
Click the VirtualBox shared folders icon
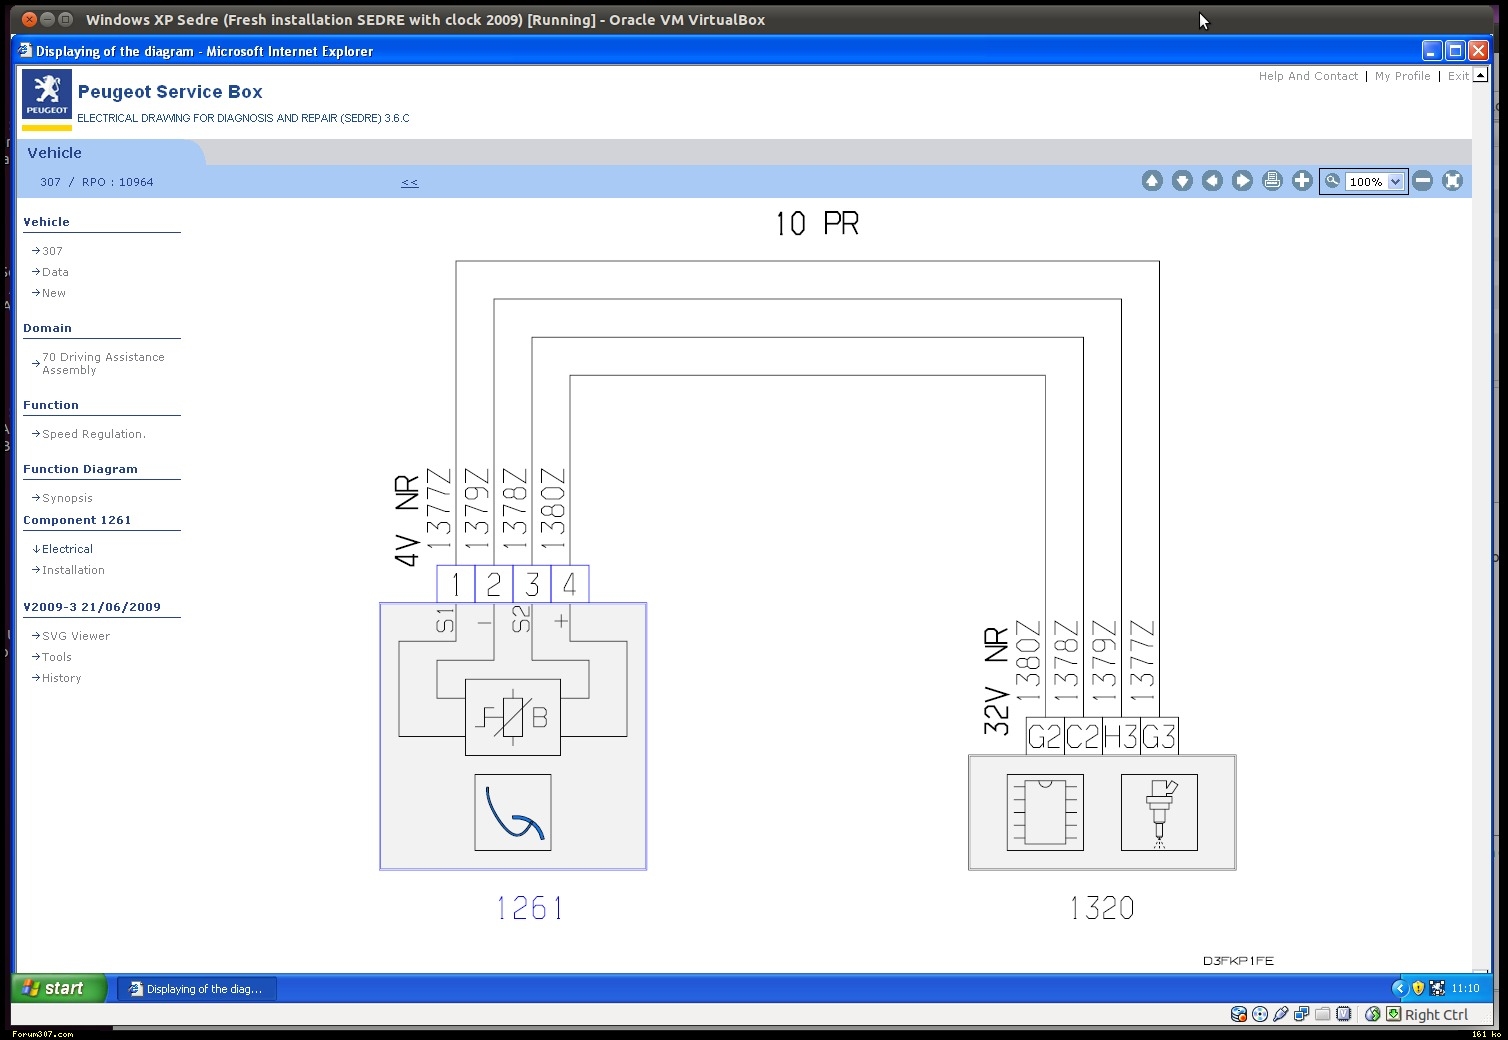tap(1323, 1014)
